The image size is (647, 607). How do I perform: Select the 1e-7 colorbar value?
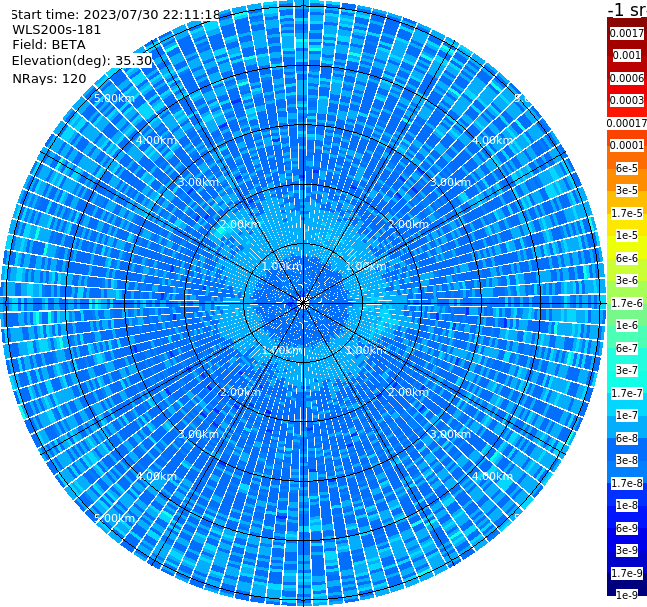click(627, 415)
